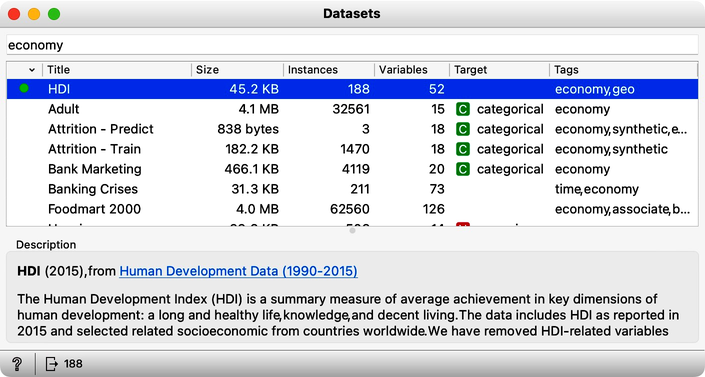Click the categorical C icon for Bank Marketing

[463, 169]
